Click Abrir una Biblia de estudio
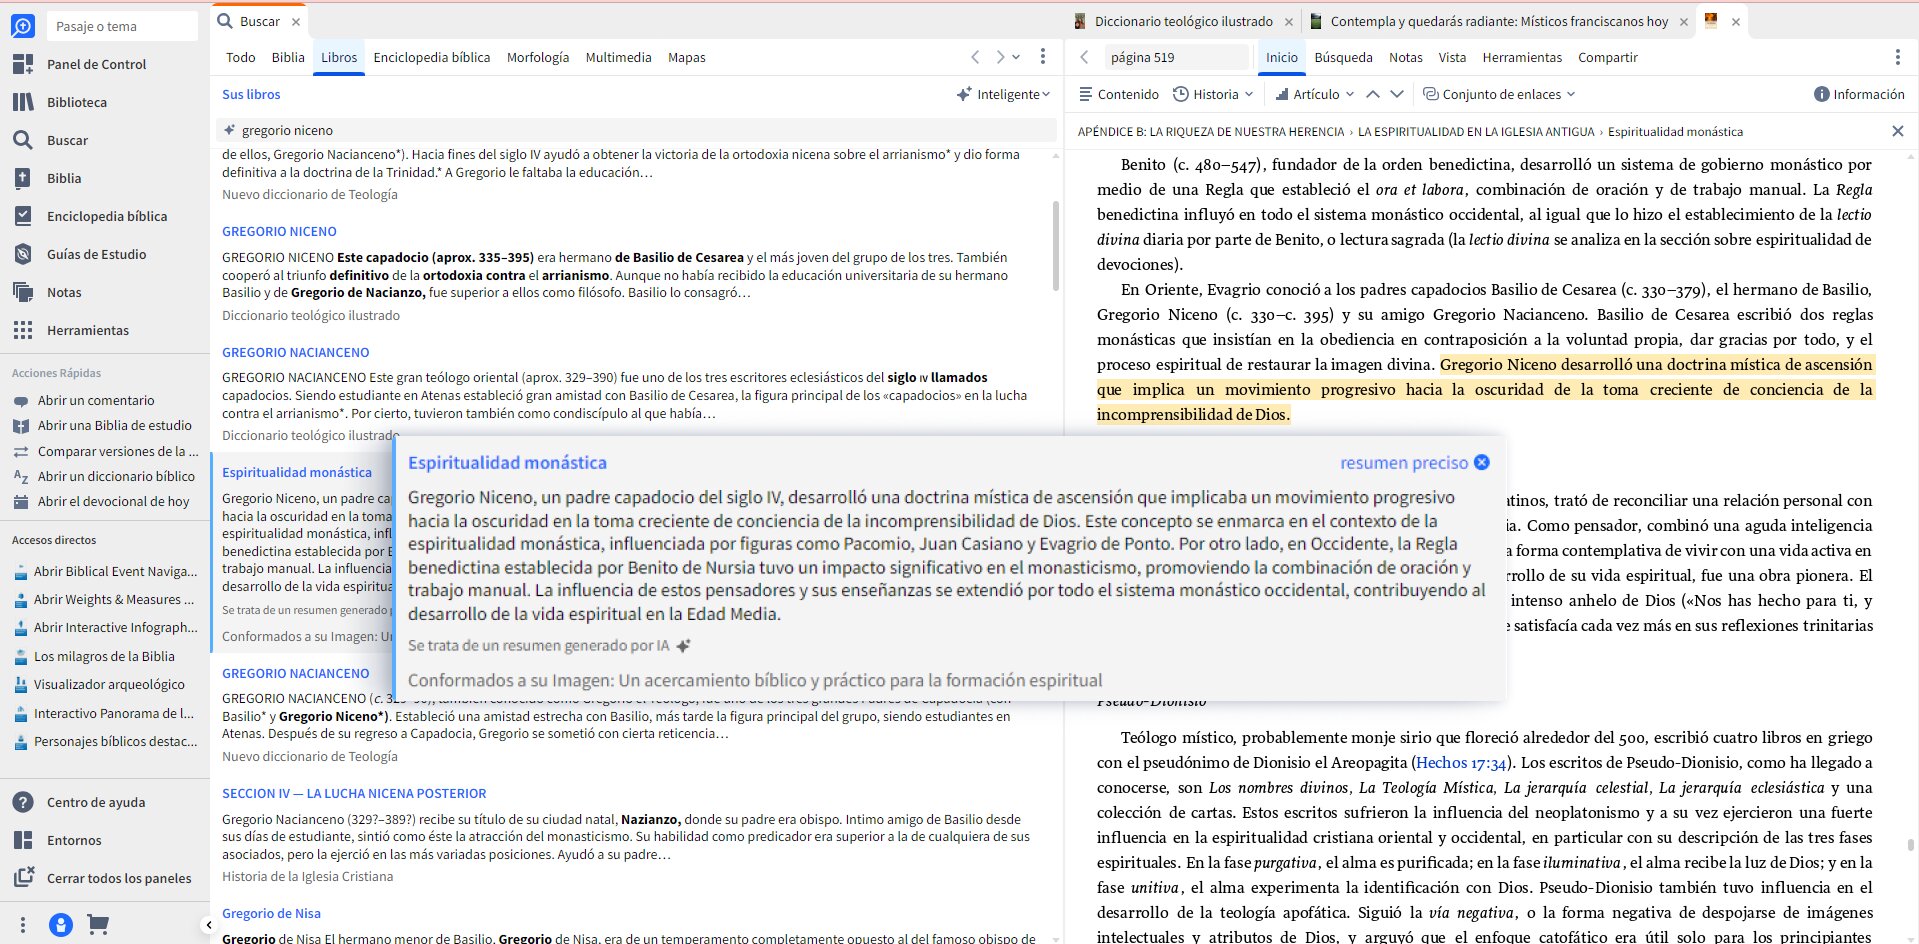 [114, 425]
